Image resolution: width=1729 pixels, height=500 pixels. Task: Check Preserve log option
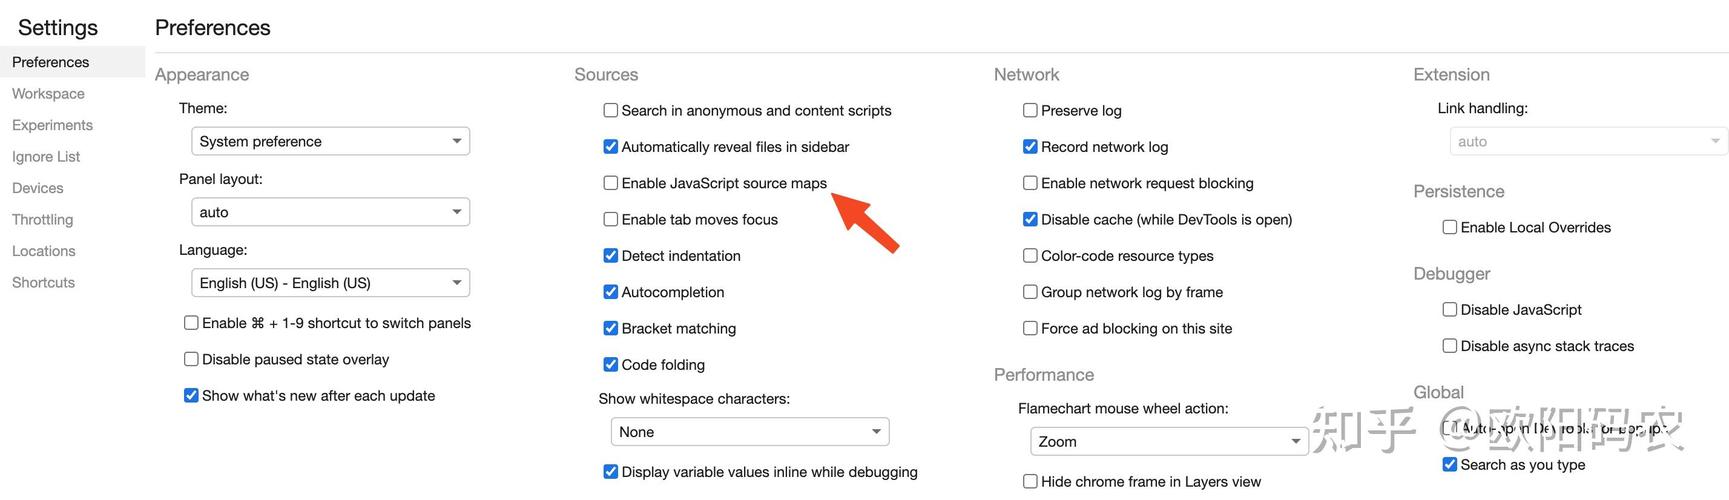point(1030,111)
